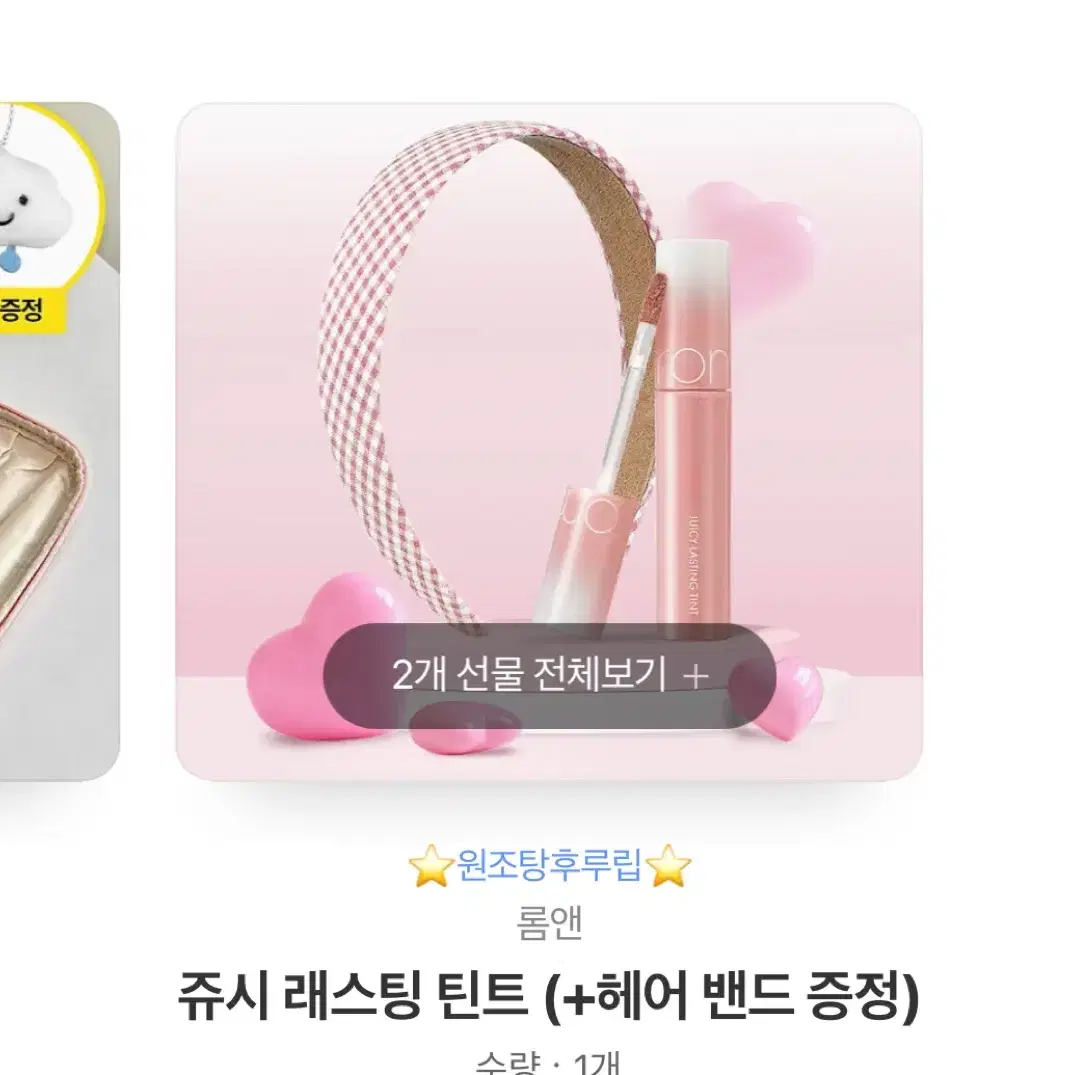
Task: Tap the 수량 1개 quantity text
Action: point(548,1063)
